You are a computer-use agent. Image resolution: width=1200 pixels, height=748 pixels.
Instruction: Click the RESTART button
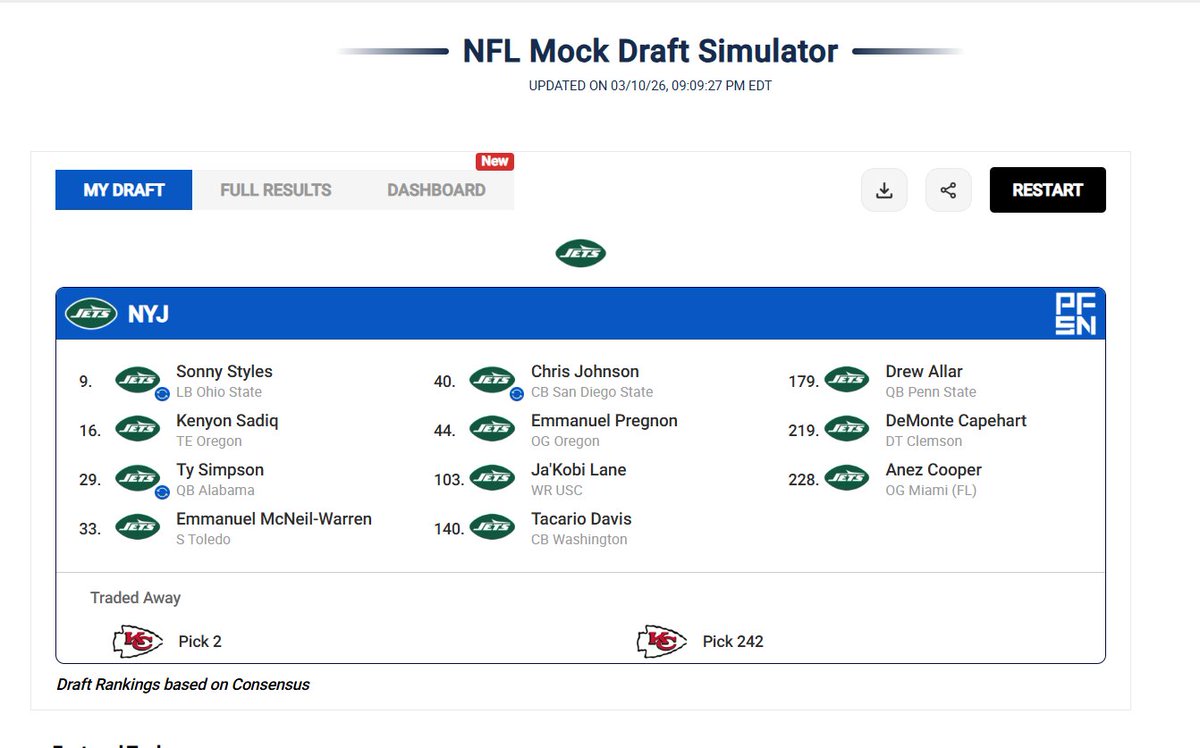(1047, 190)
